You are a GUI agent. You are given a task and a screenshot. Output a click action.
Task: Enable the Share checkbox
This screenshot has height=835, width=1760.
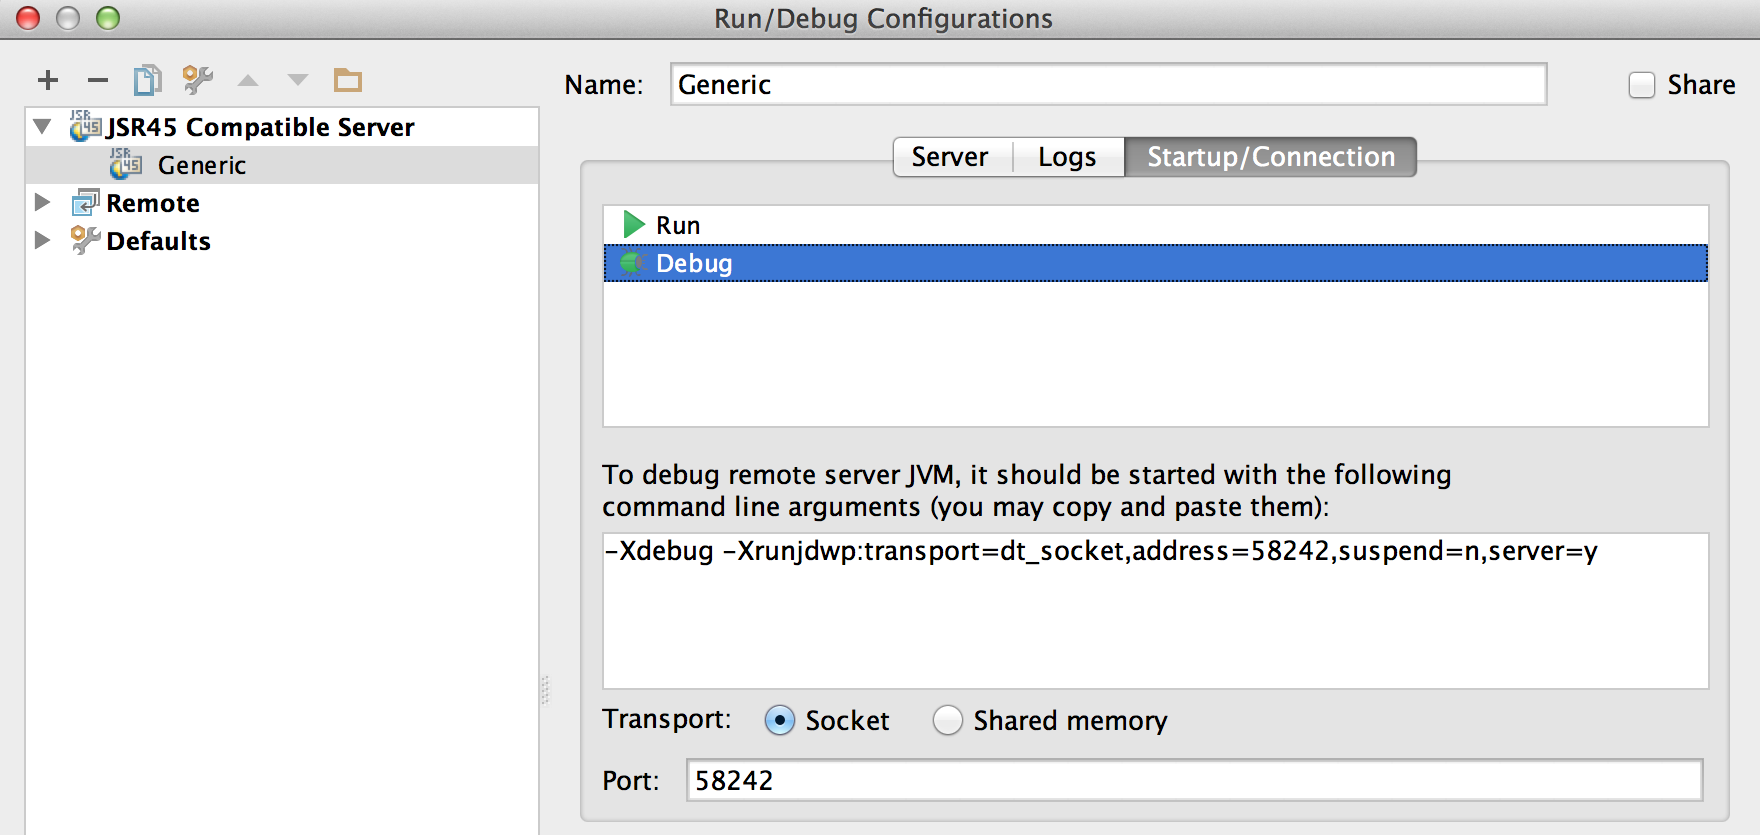(x=1642, y=85)
